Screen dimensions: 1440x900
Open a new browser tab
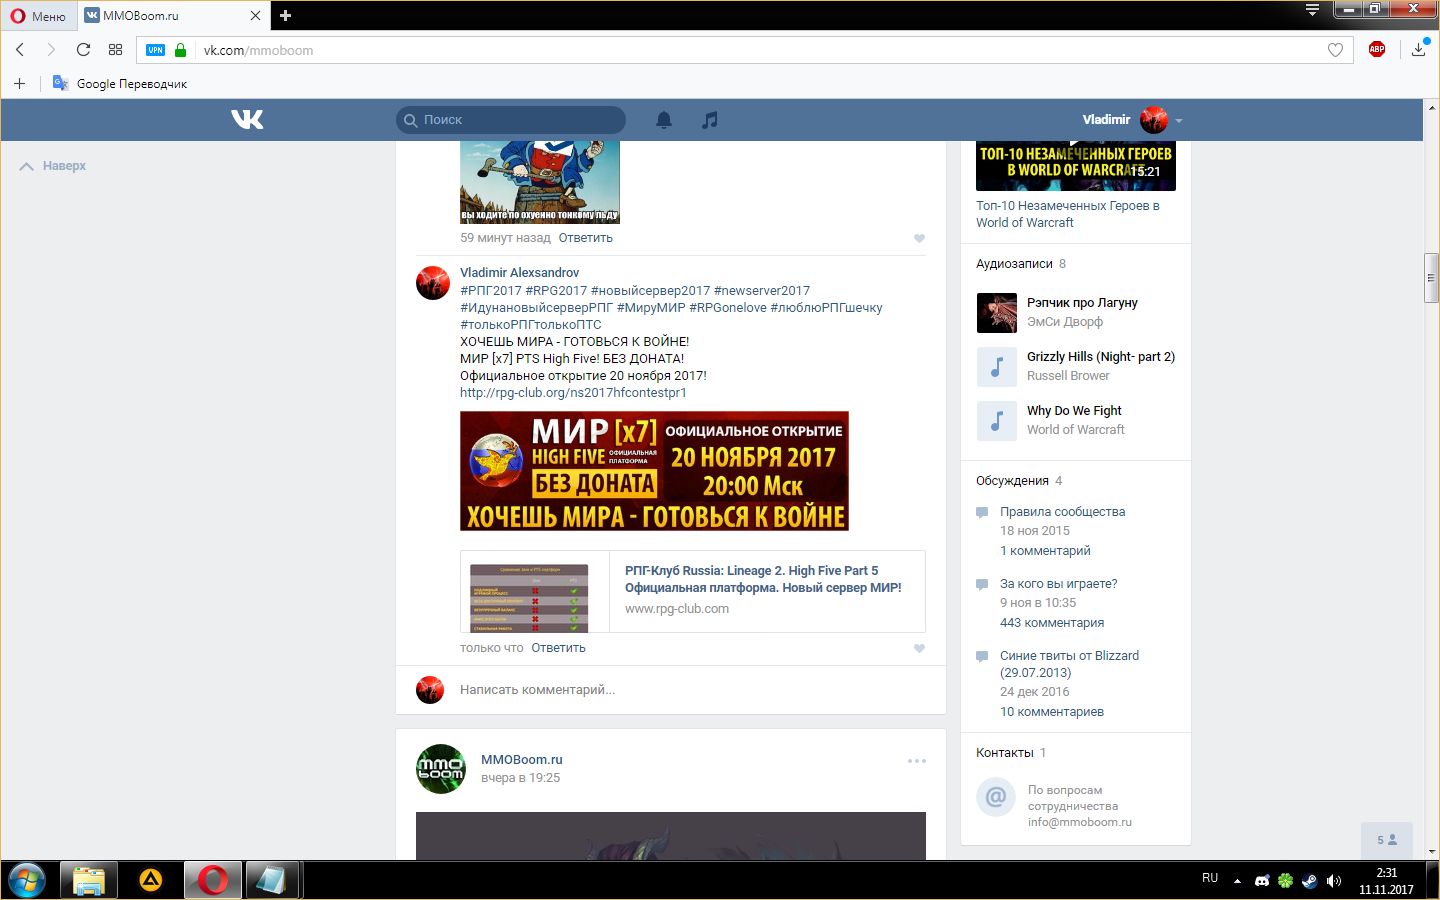(286, 16)
